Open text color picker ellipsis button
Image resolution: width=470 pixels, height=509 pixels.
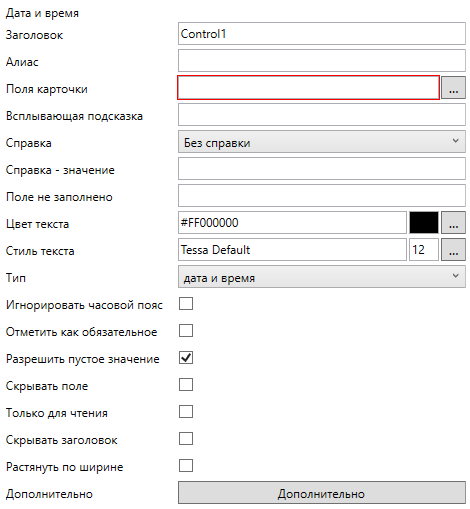point(453,222)
